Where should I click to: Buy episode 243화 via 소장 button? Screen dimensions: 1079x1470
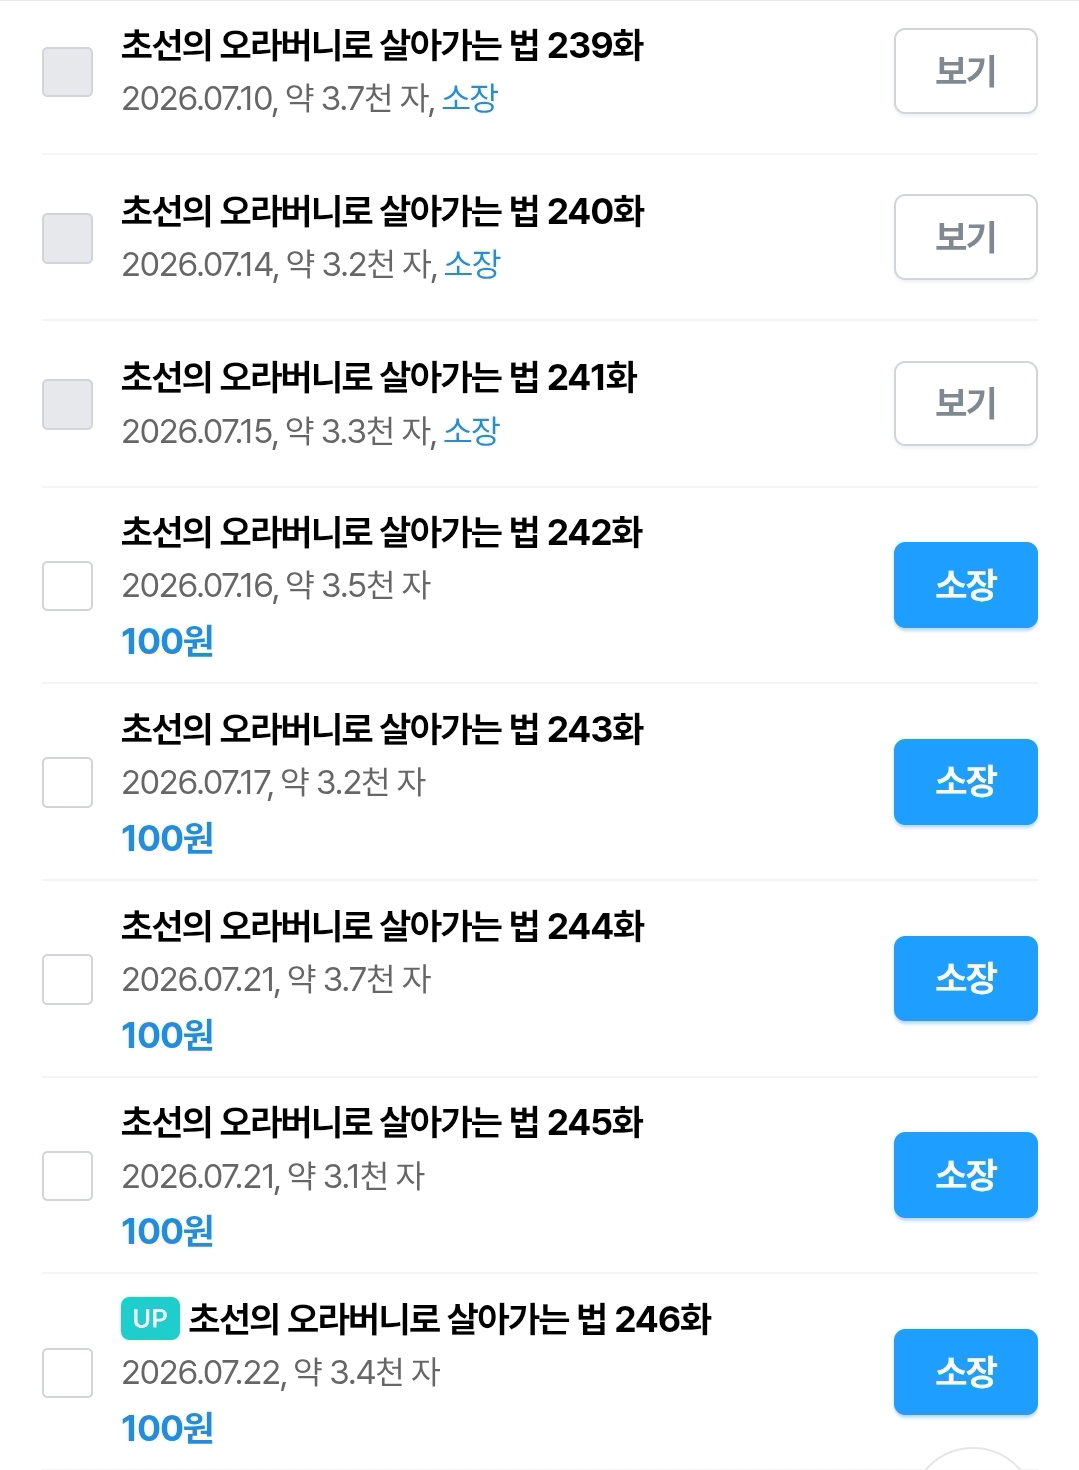click(965, 782)
